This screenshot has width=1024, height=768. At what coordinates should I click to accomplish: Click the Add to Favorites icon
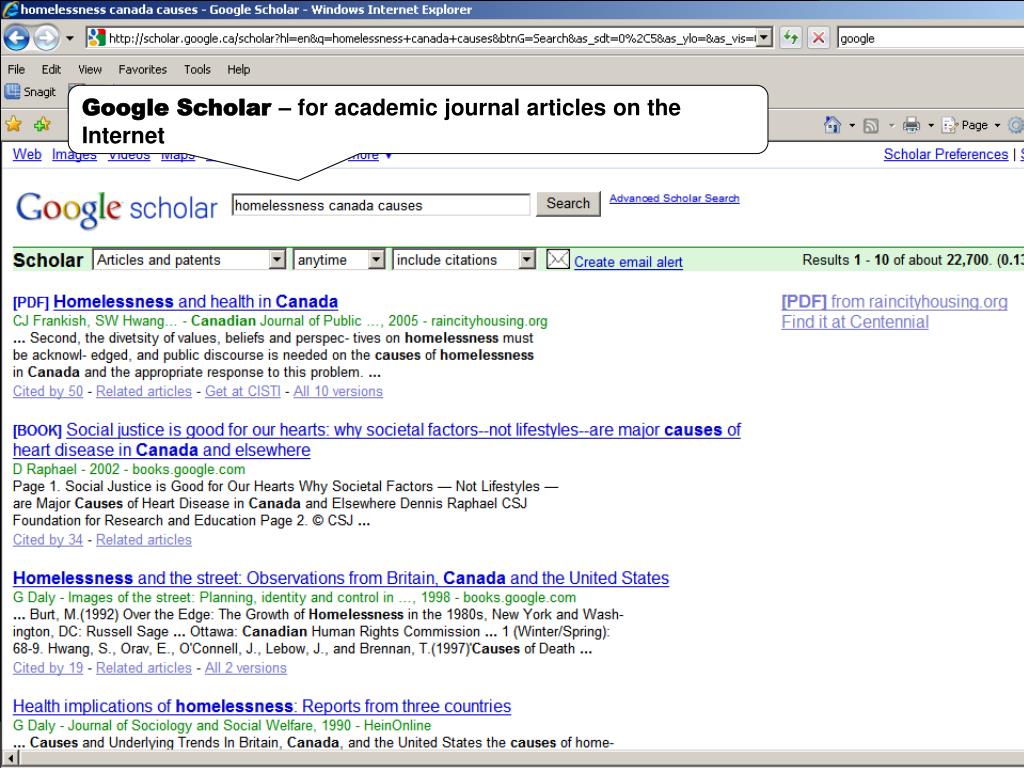coord(42,124)
